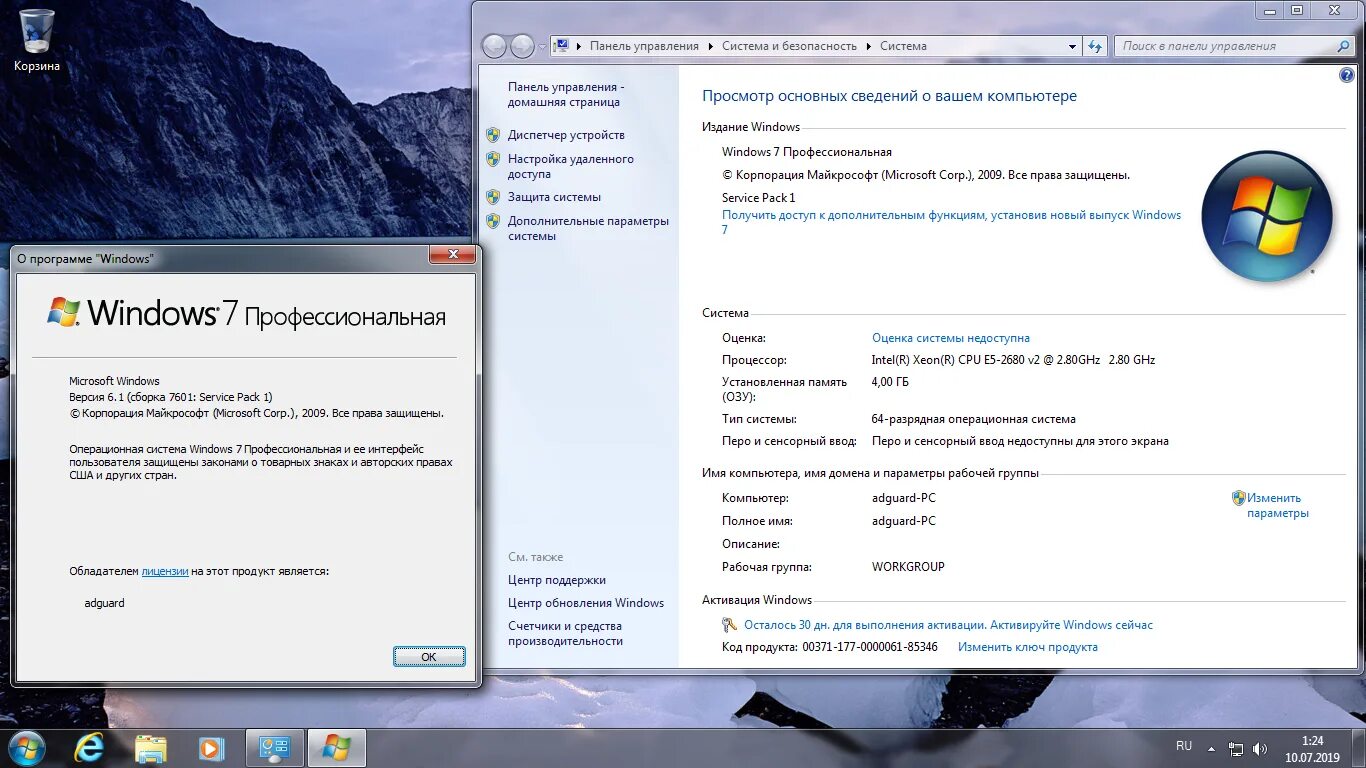Screen dimensions: 1366x768
Task: Switch to the winver Windows-flag taskbar button
Action: [336, 748]
